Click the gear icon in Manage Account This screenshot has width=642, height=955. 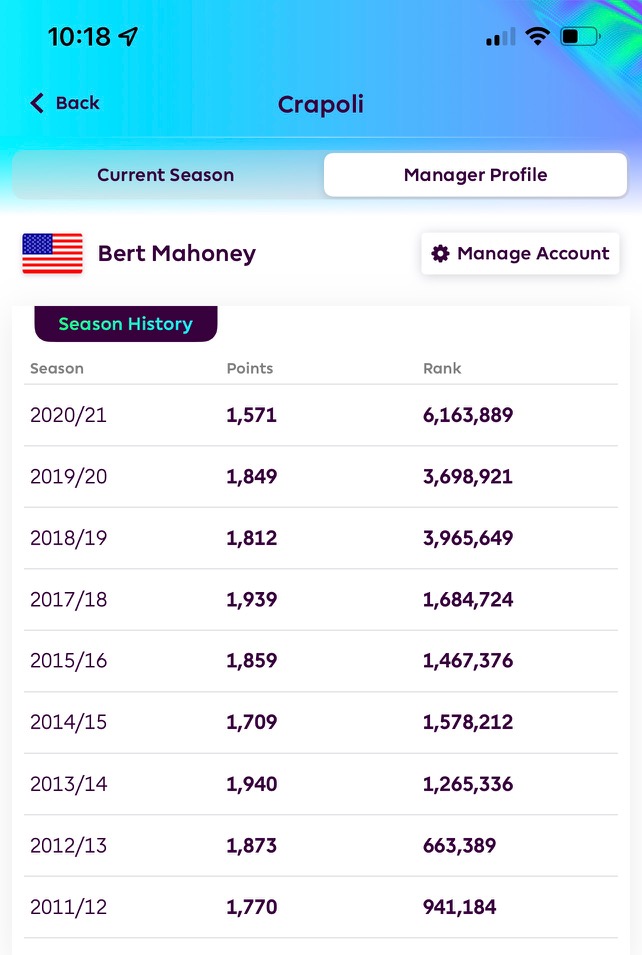point(440,253)
